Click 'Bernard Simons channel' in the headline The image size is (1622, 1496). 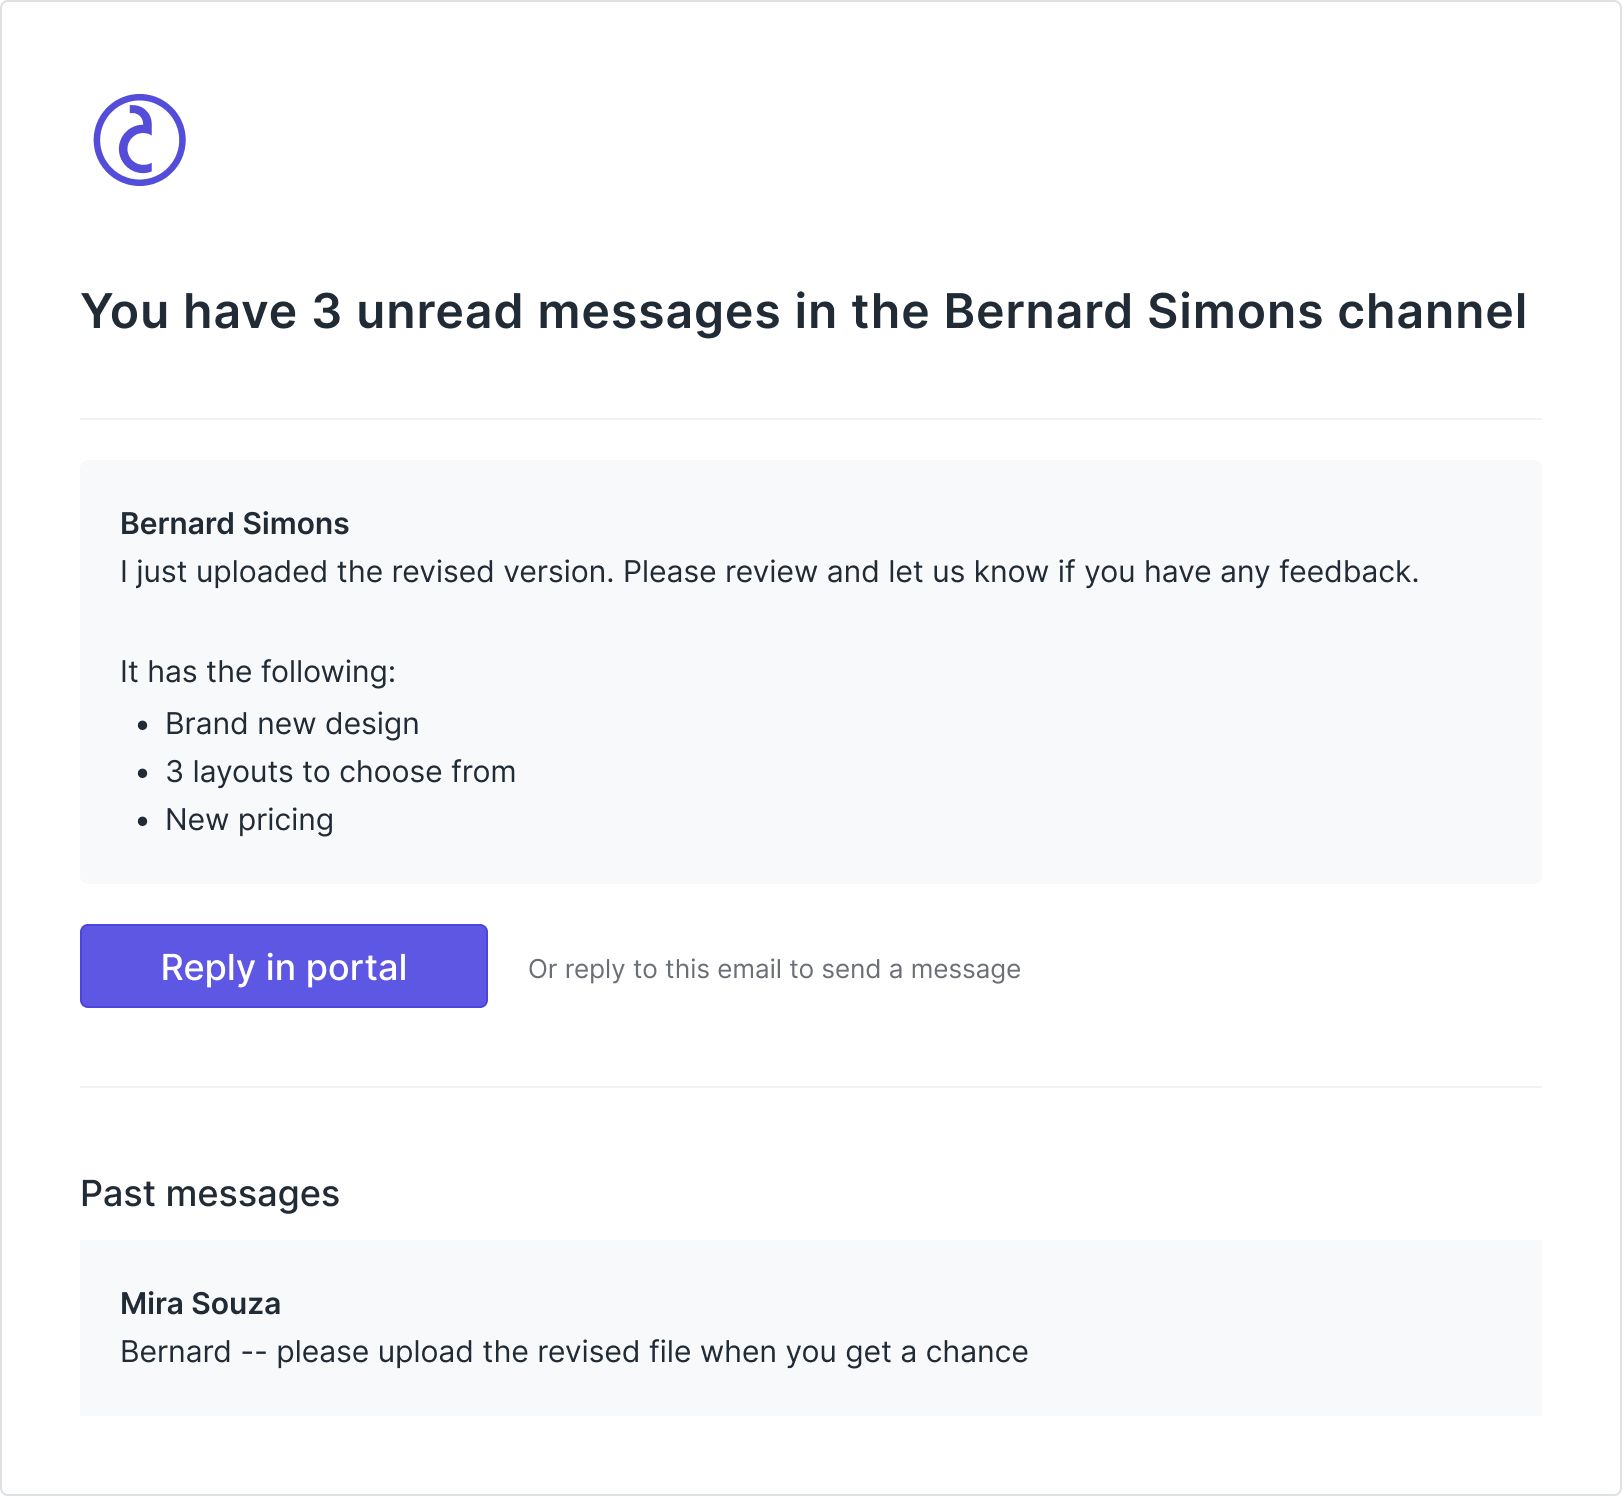coord(1234,311)
